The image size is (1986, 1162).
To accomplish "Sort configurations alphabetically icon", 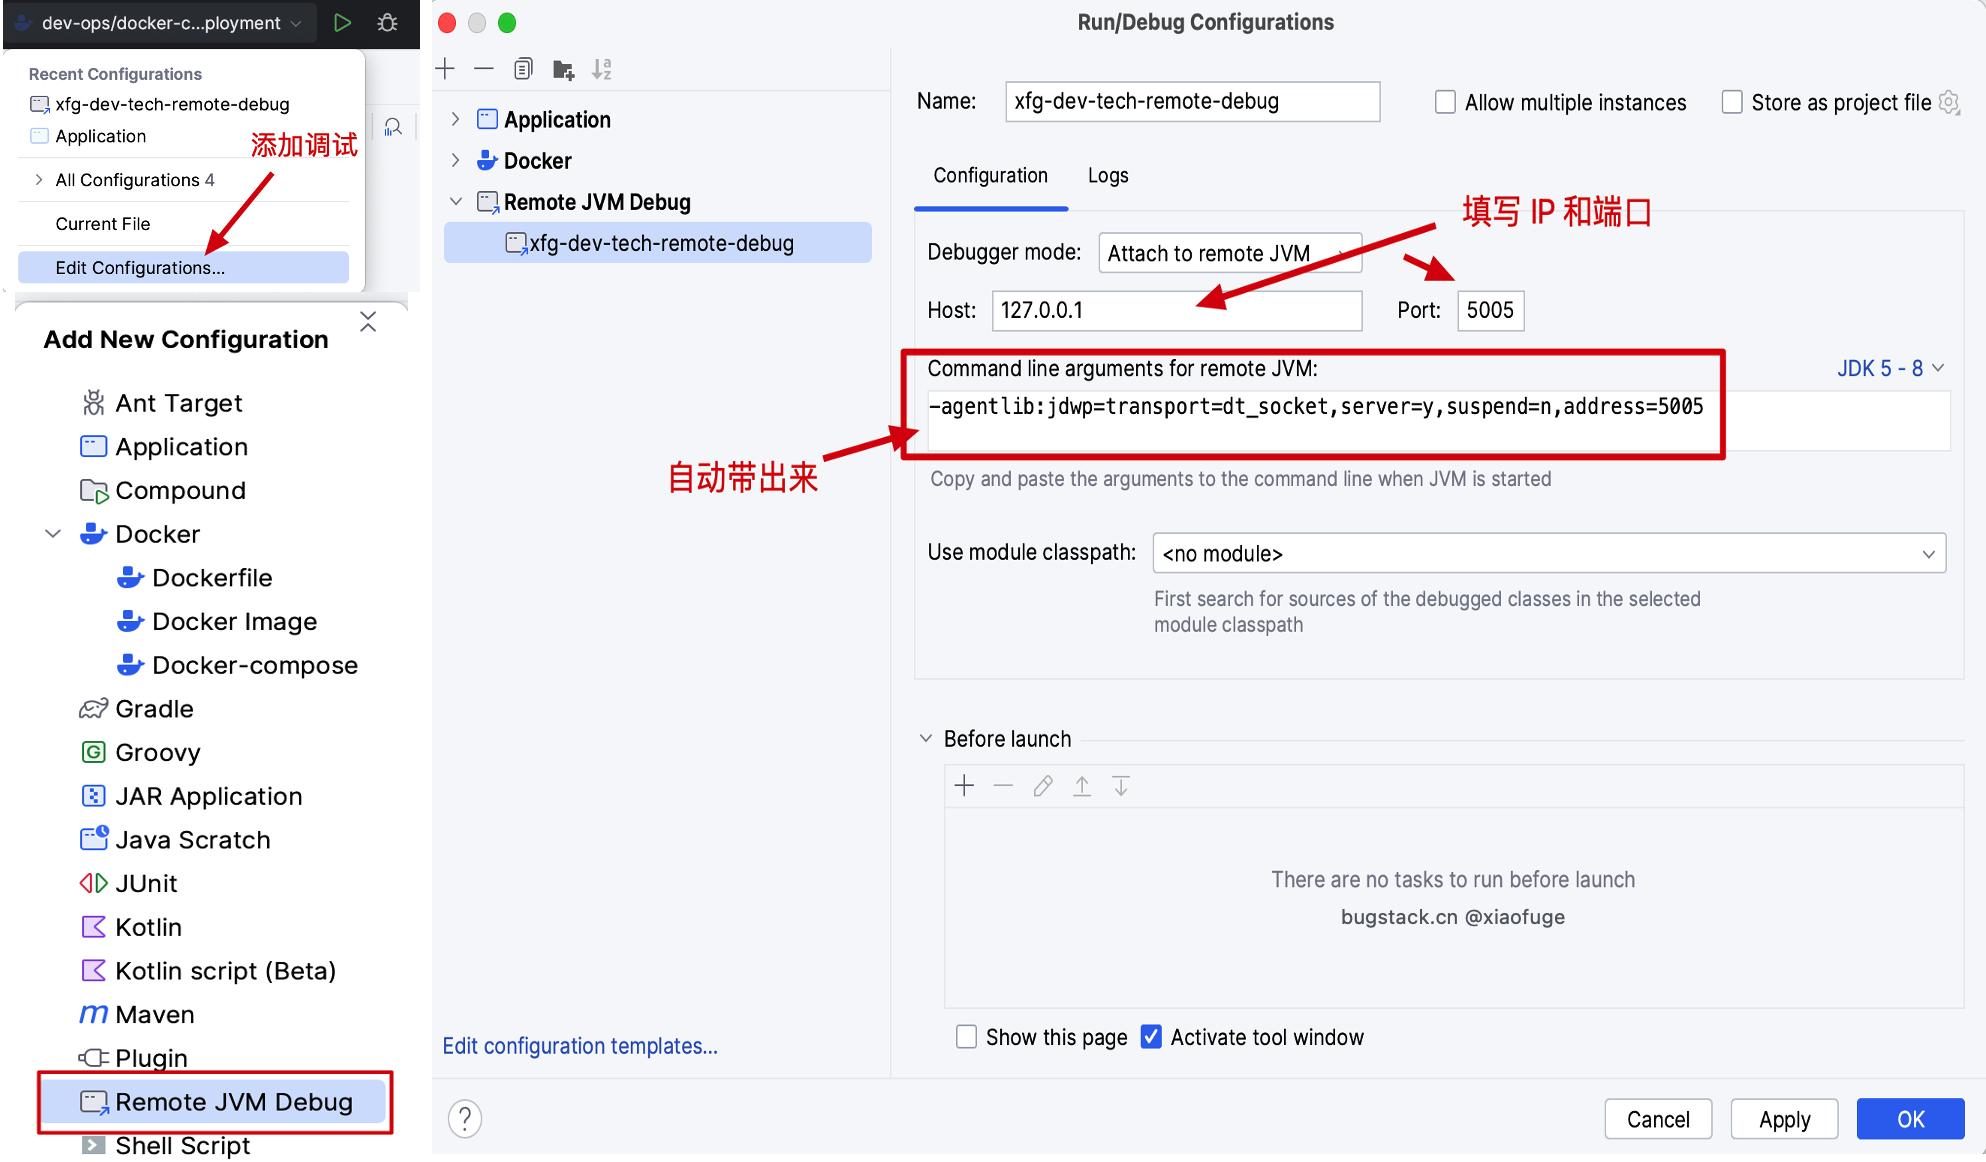I will 601,69.
